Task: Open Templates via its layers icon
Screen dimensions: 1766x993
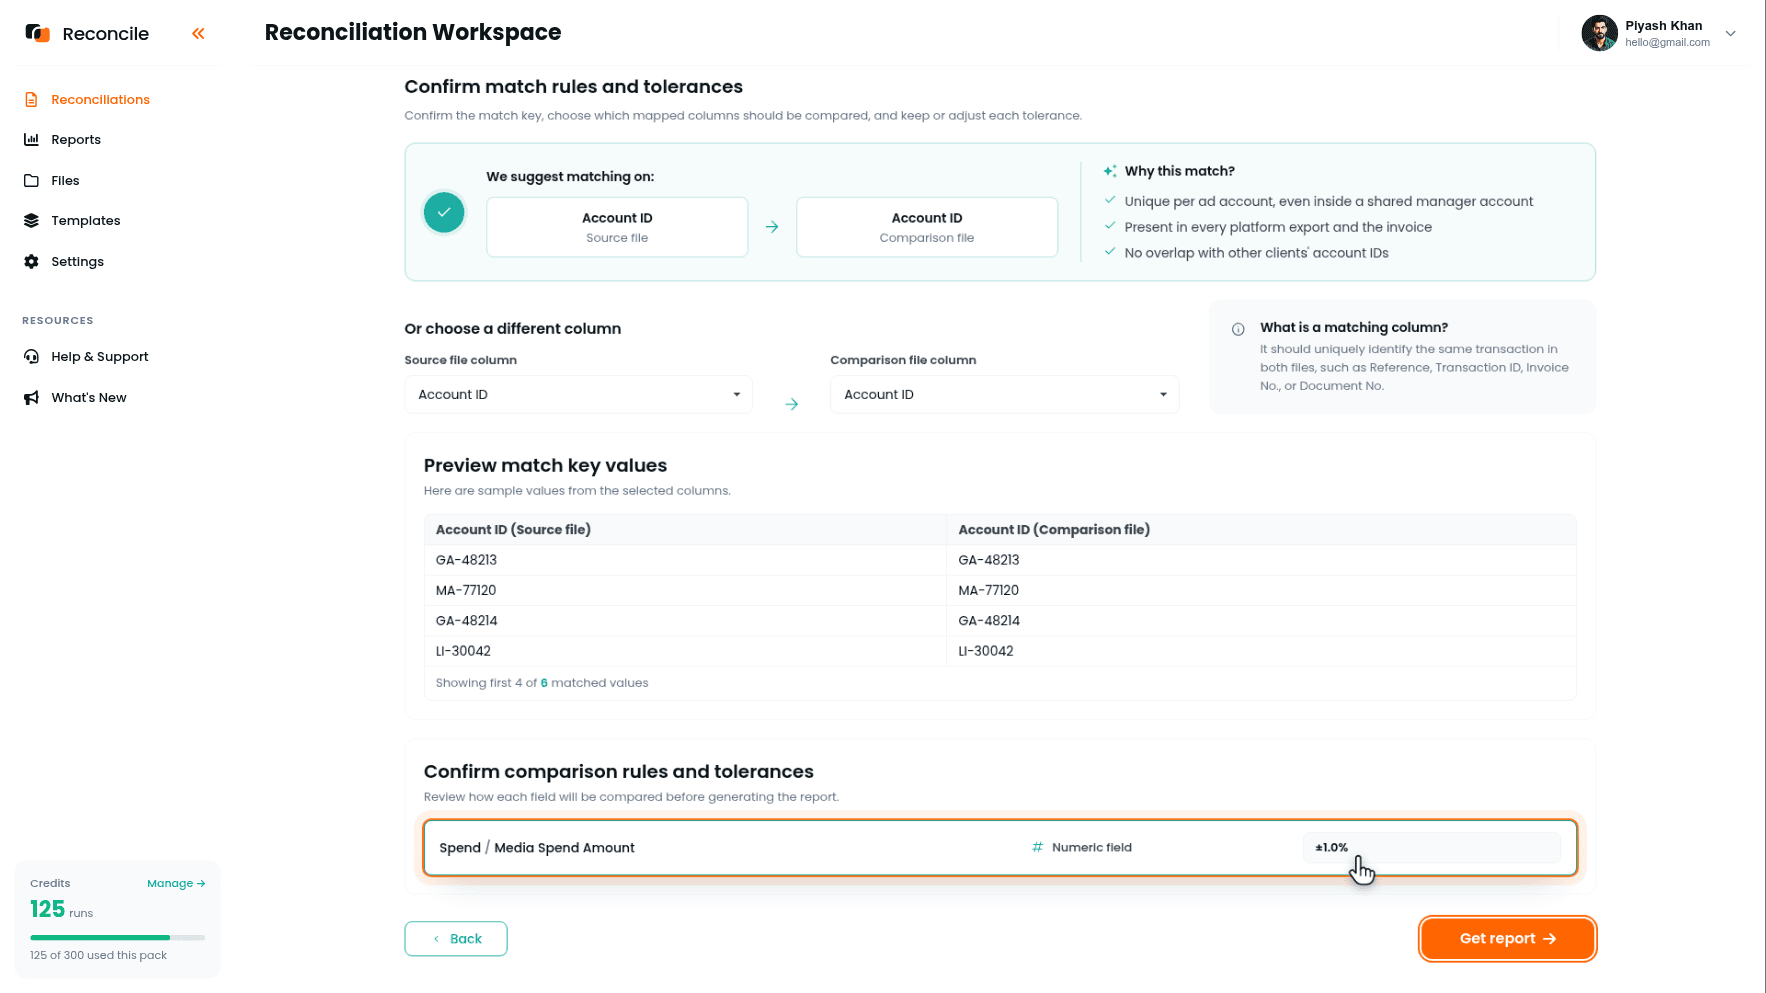Action: tap(31, 221)
